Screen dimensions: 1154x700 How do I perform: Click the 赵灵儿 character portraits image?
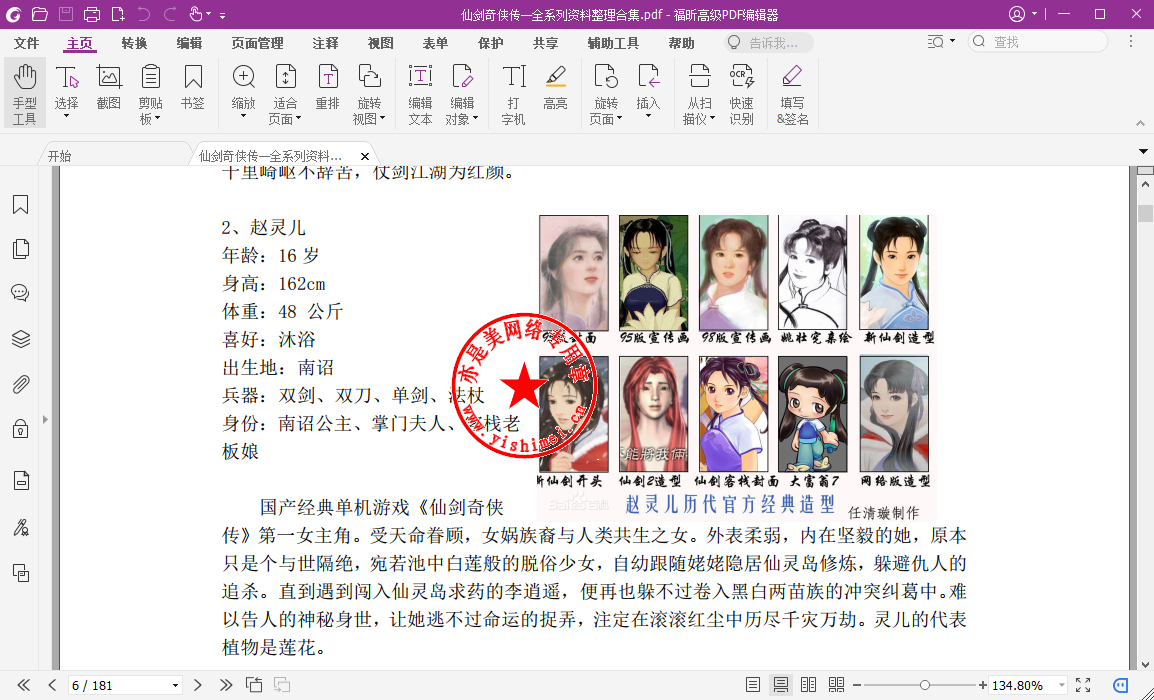(737, 367)
